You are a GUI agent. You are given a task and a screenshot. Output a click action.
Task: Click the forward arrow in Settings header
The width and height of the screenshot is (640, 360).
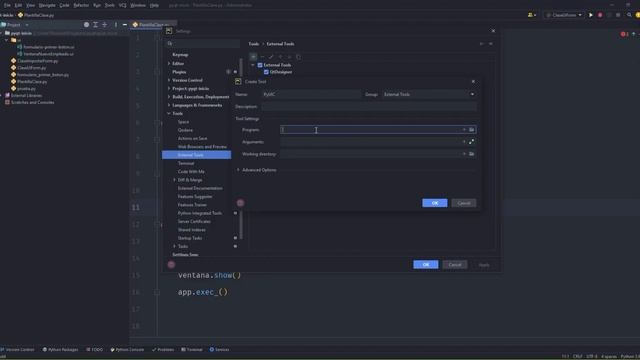point(491,44)
